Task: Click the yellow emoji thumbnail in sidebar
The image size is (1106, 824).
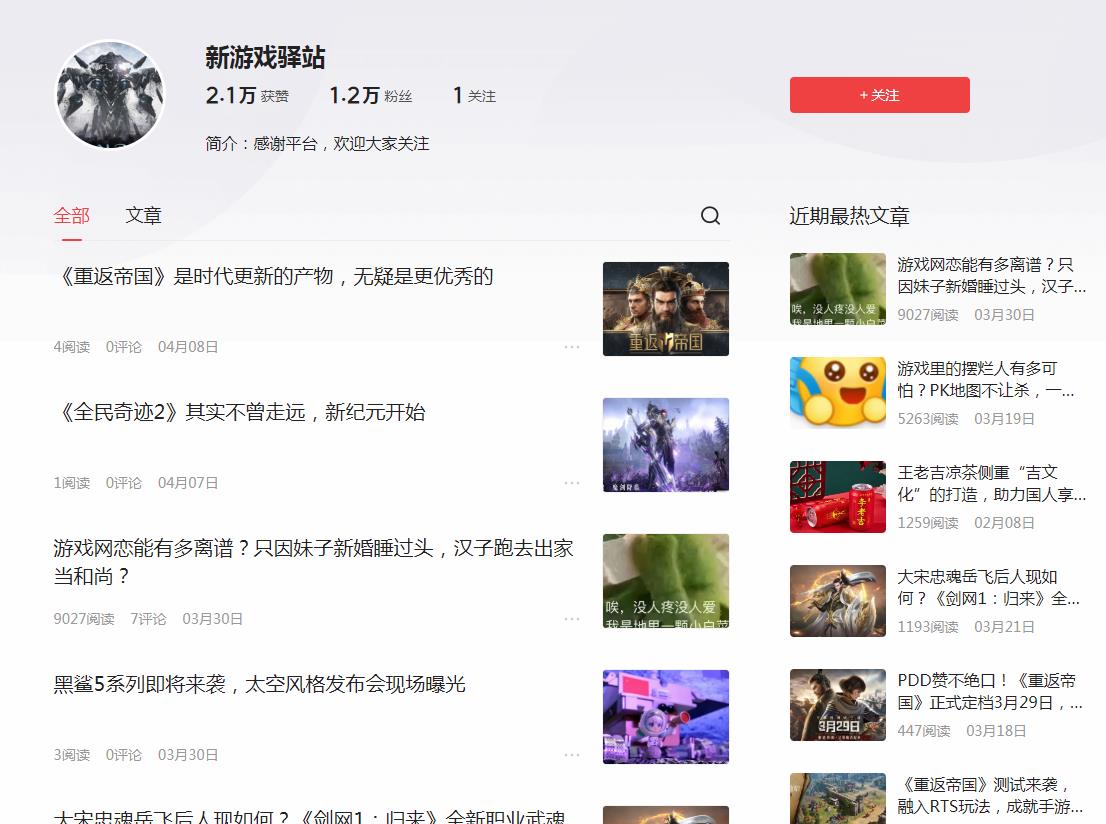Action: tap(838, 393)
